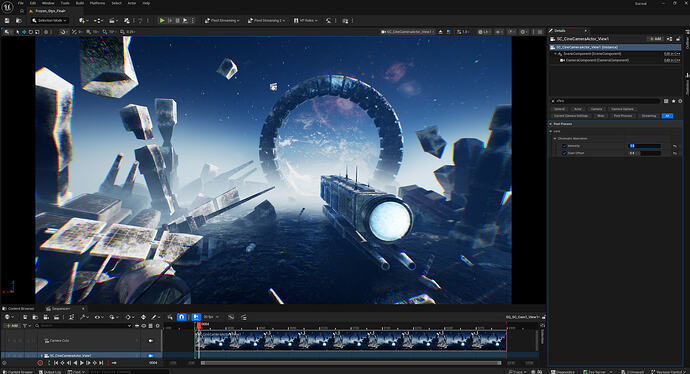This screenshot has width=690, height=374.
Task: Click the camera cut thumbnail strip
Action: tap(351, 341)
